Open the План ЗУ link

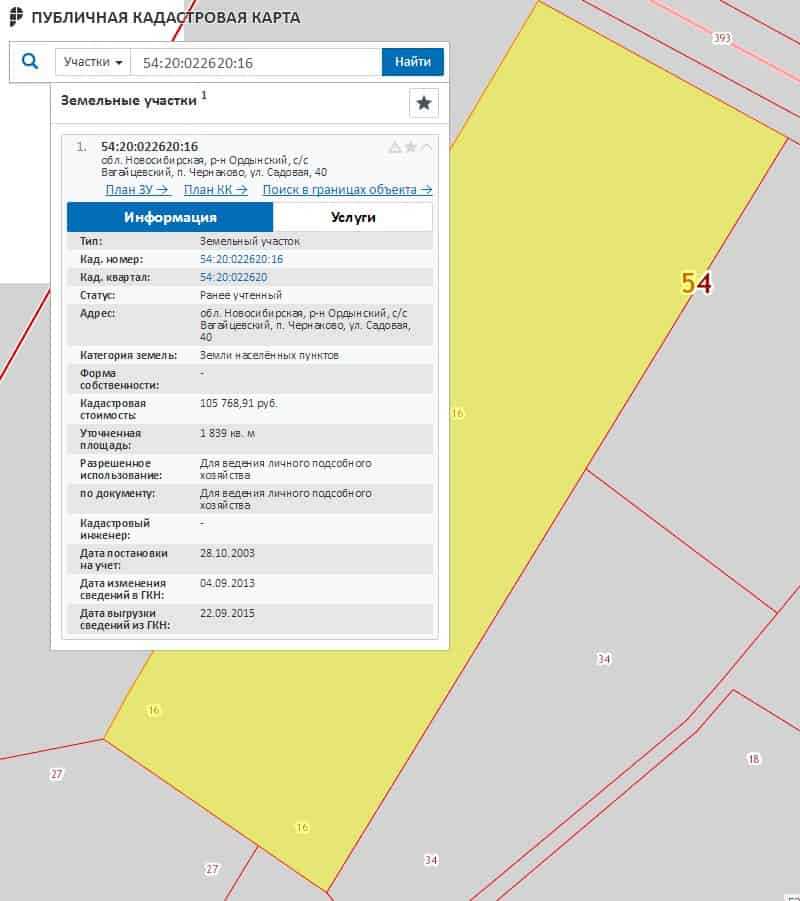(x=137, y=190)
